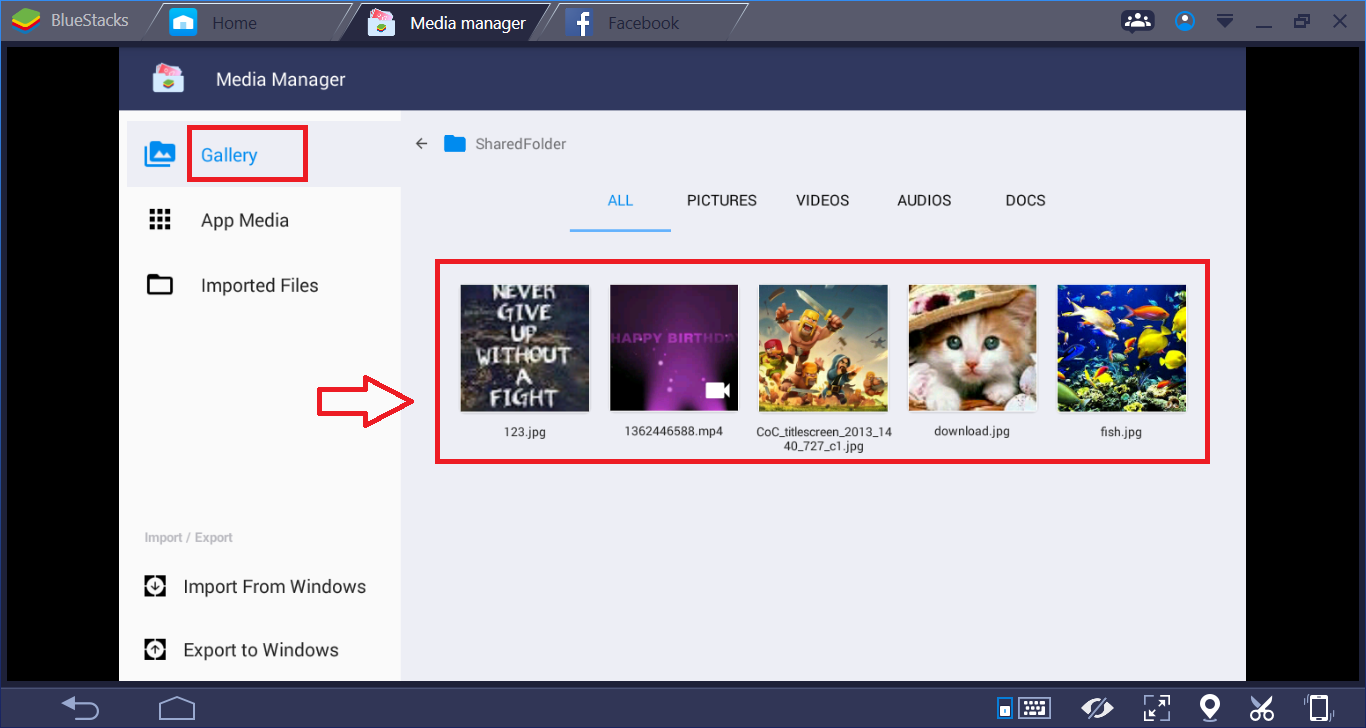Open the 123.jpg thumbnail
The image size is (1366, 728).
click(525, 348)
